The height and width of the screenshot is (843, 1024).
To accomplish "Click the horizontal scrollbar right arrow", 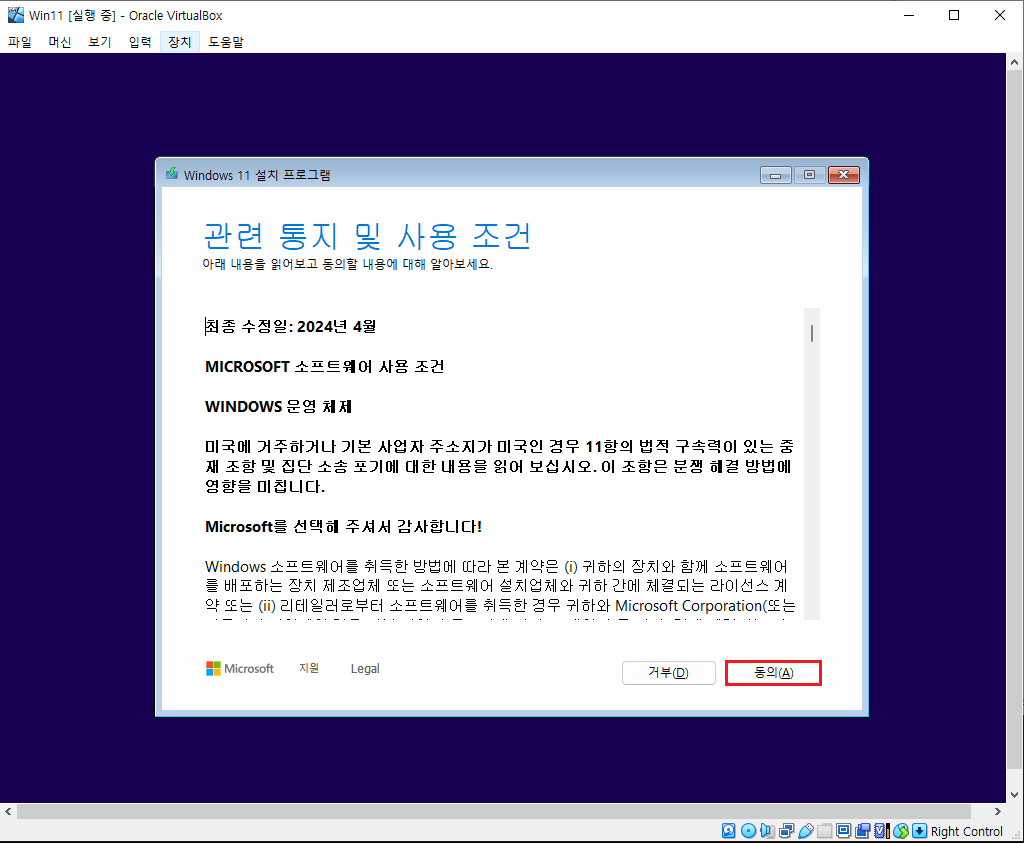I will pos(998,812).
